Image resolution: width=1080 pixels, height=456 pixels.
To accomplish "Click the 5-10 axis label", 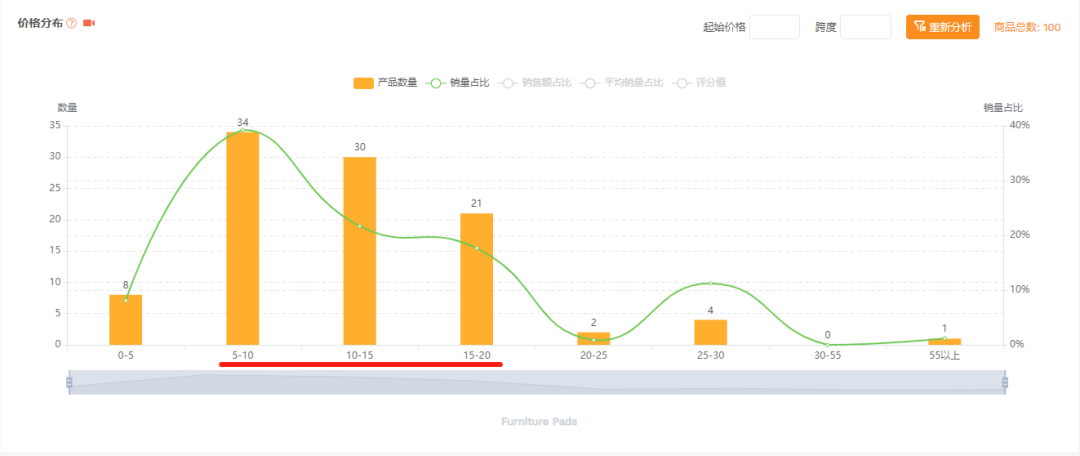I will (x=242, y=355).
